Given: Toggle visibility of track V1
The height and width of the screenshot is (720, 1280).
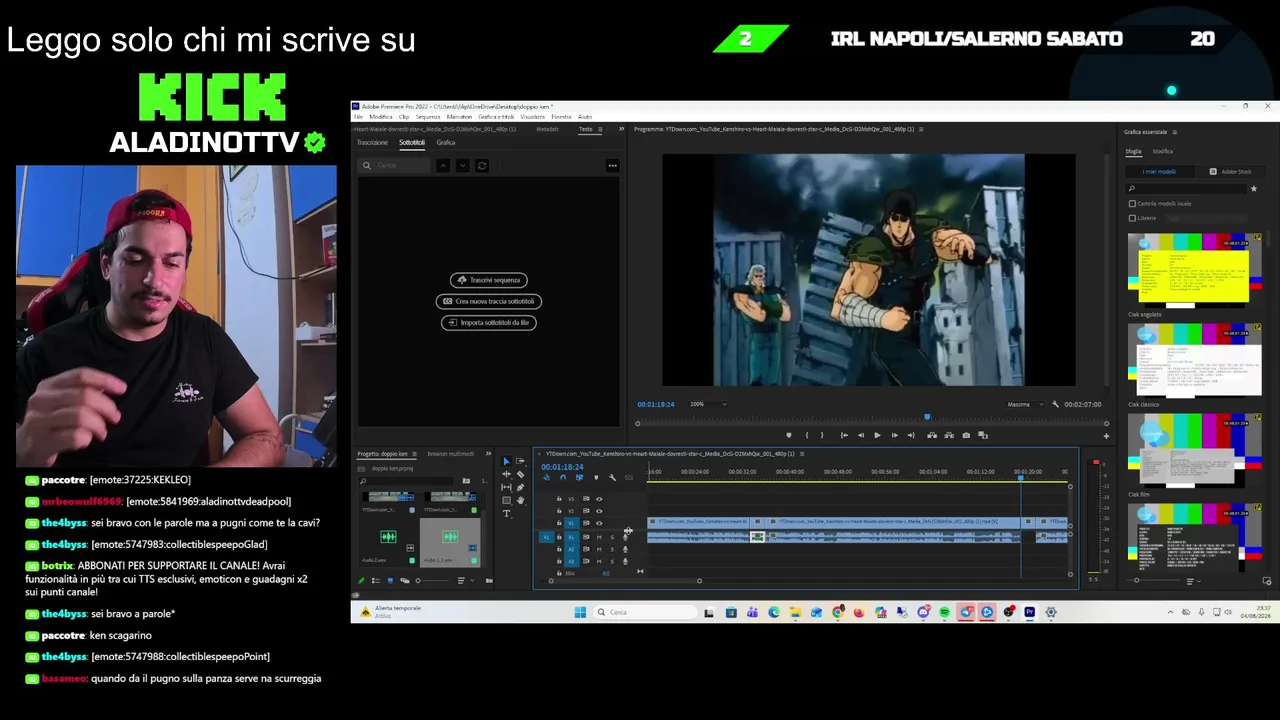Looking at the screenshot, I should point(599,523).
